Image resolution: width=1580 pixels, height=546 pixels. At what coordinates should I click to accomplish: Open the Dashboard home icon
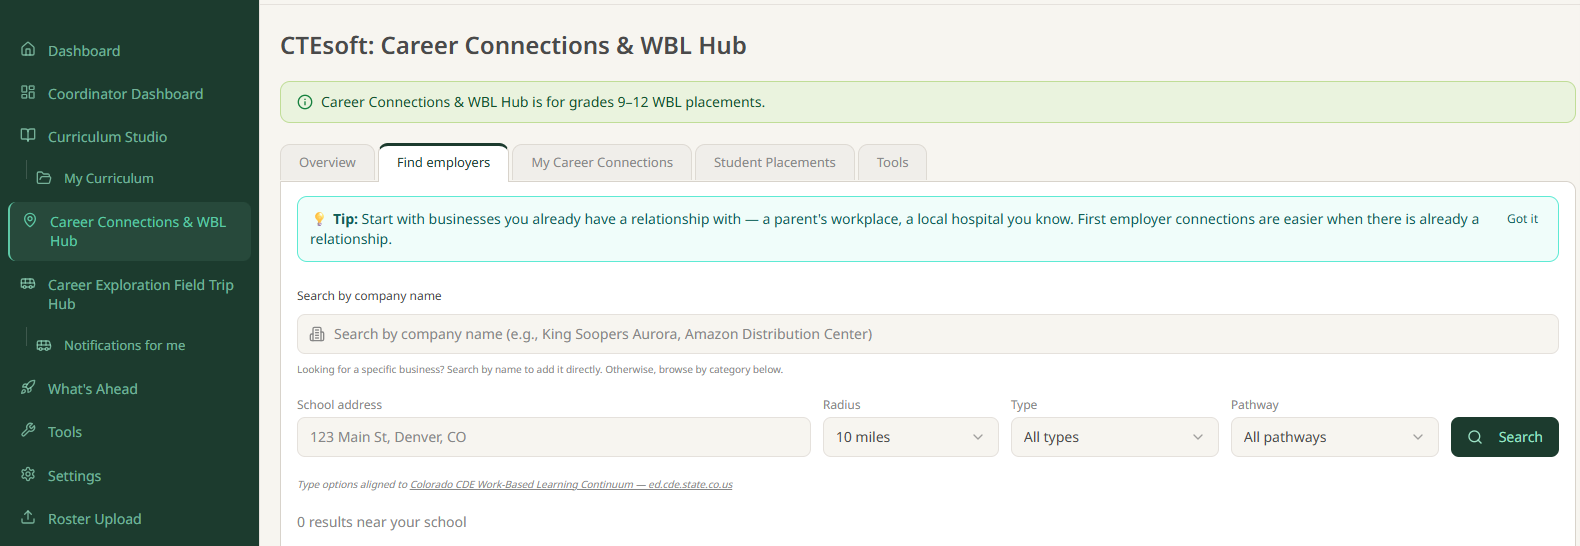tap(28, 49)
